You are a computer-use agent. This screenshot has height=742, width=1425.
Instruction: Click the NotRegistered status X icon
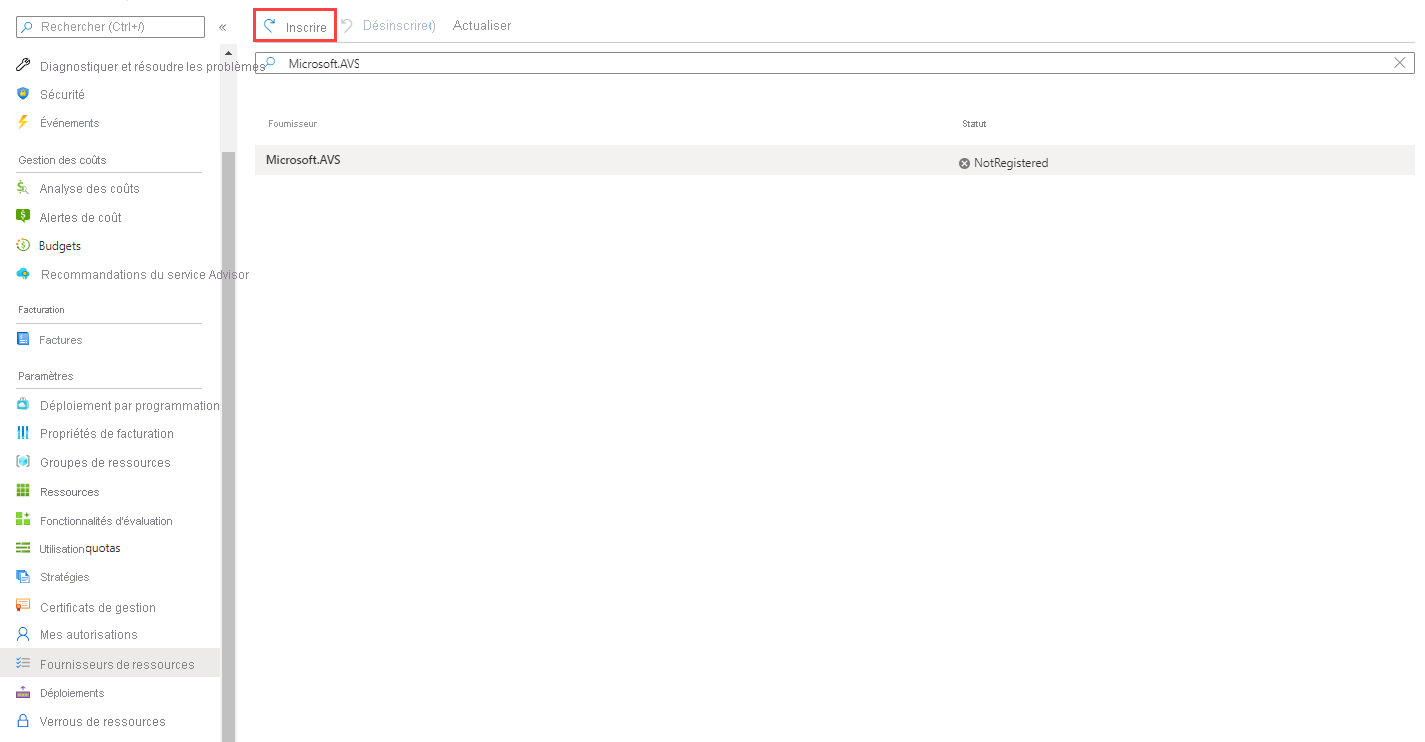[x=964, y=163]
